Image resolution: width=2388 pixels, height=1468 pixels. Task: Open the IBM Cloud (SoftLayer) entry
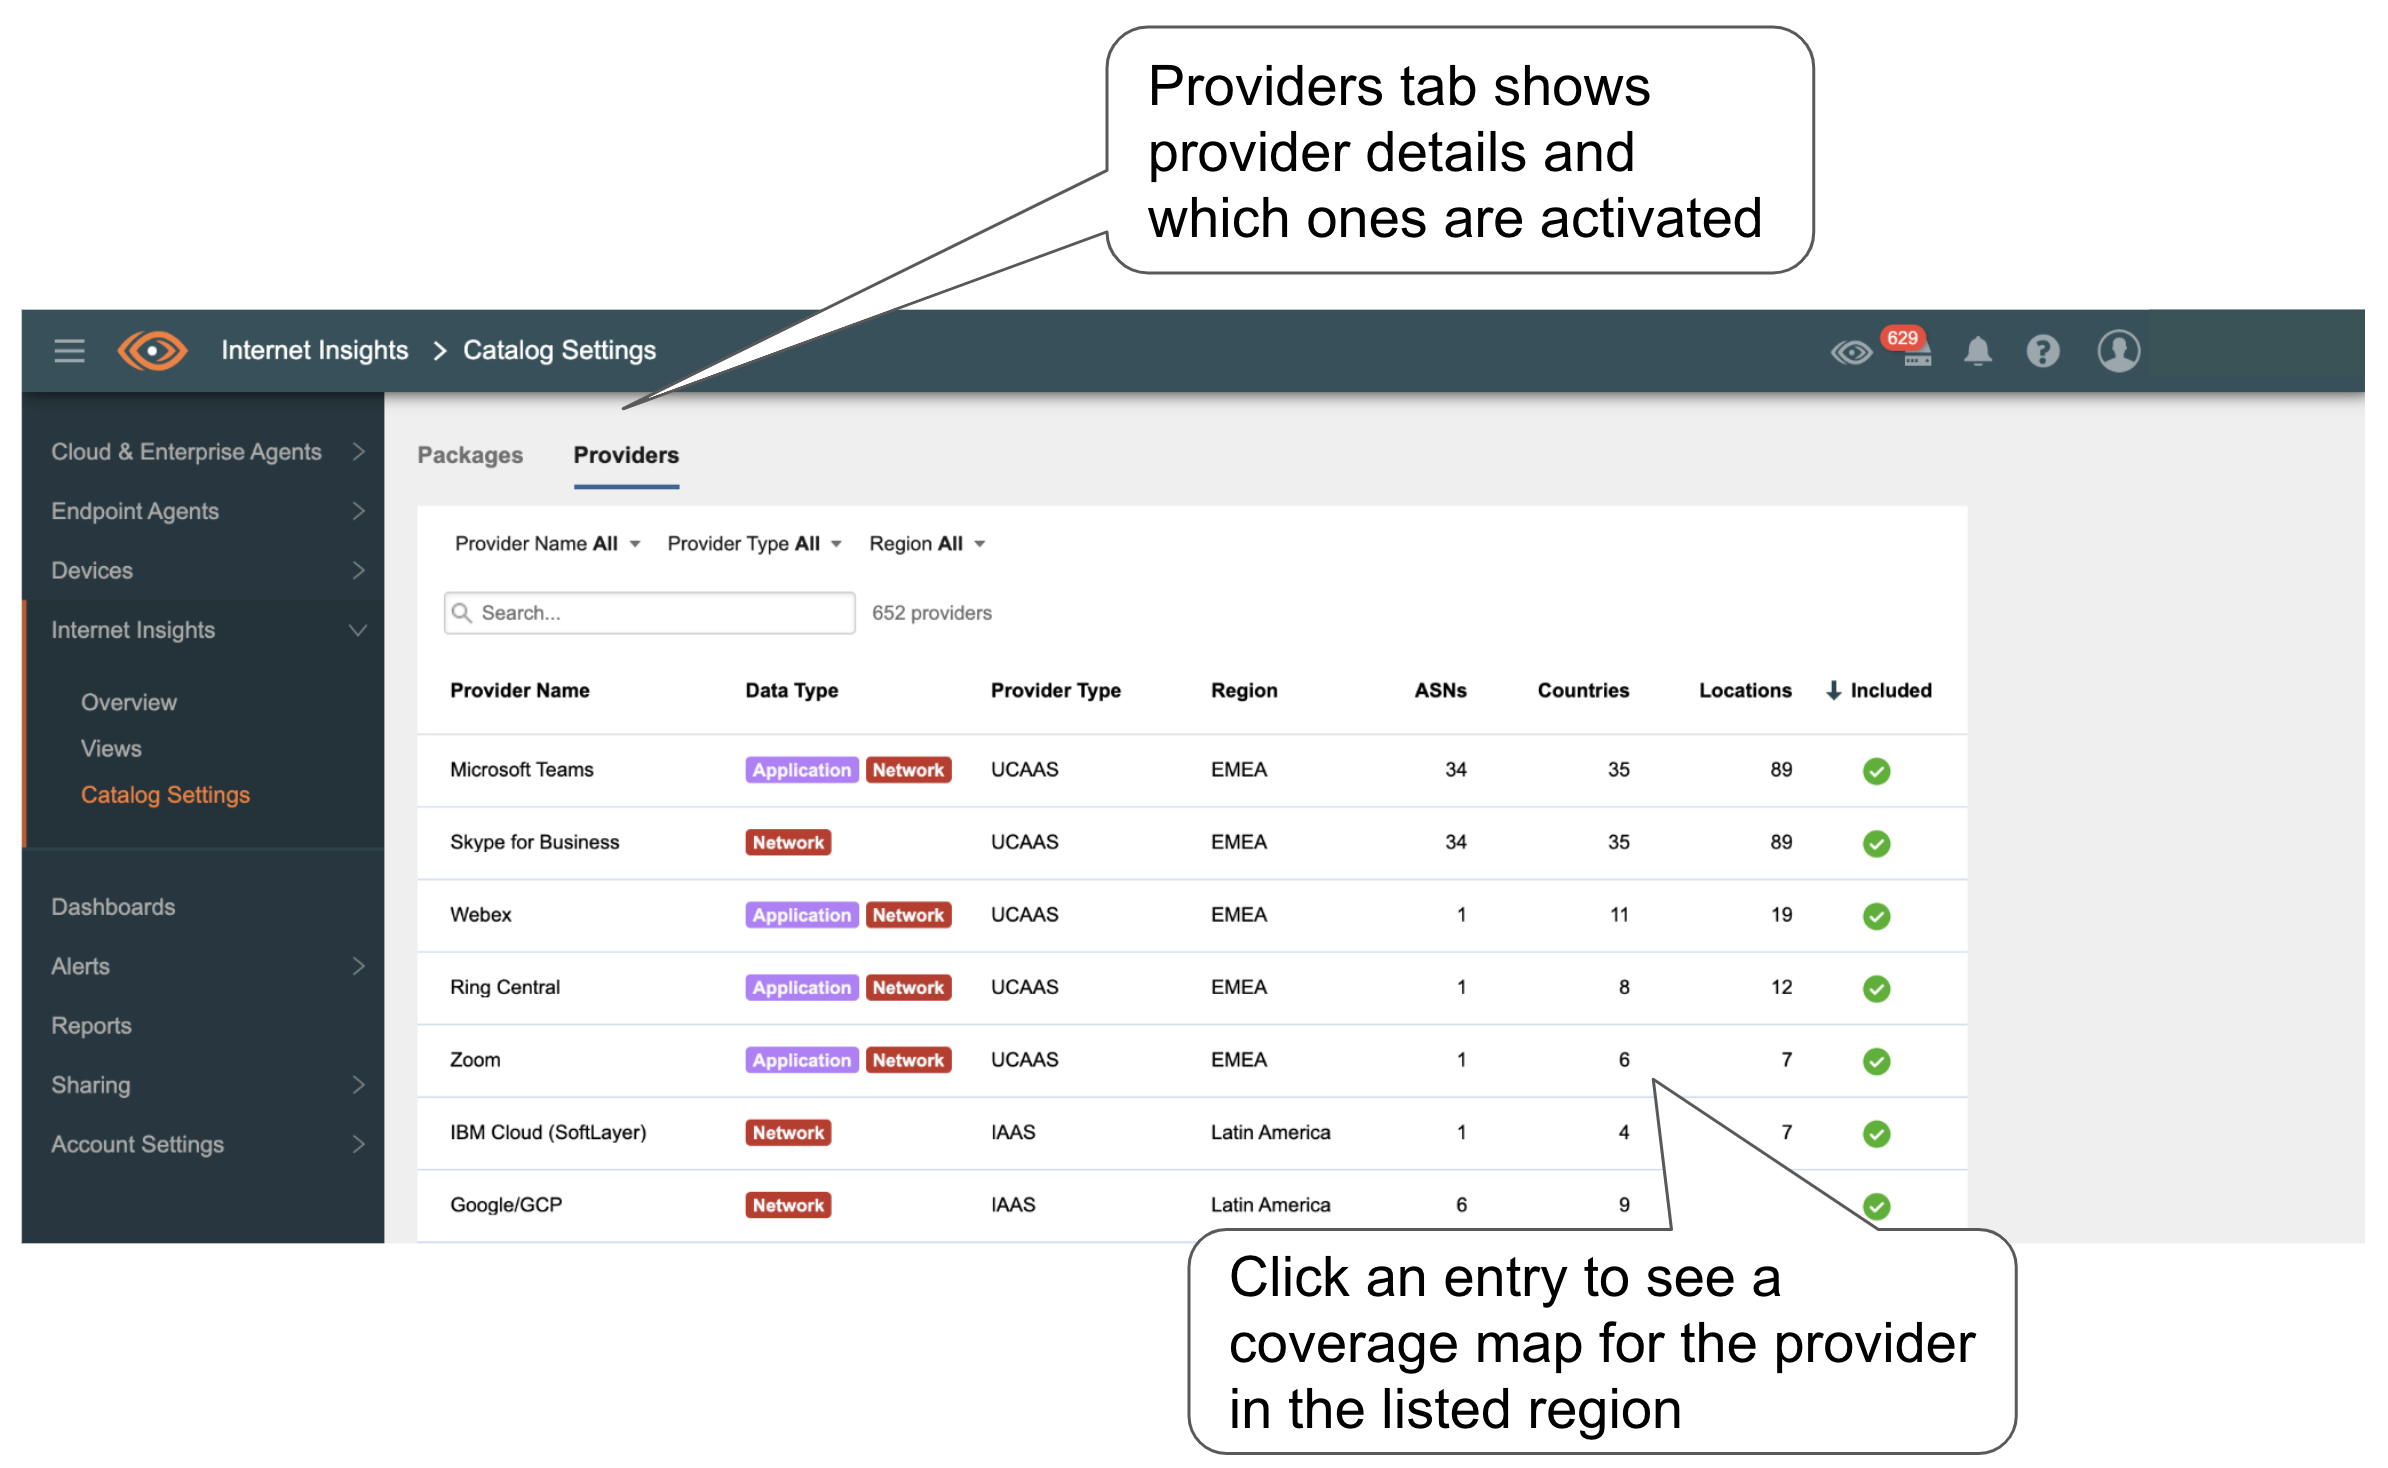pos(1191,1133)
